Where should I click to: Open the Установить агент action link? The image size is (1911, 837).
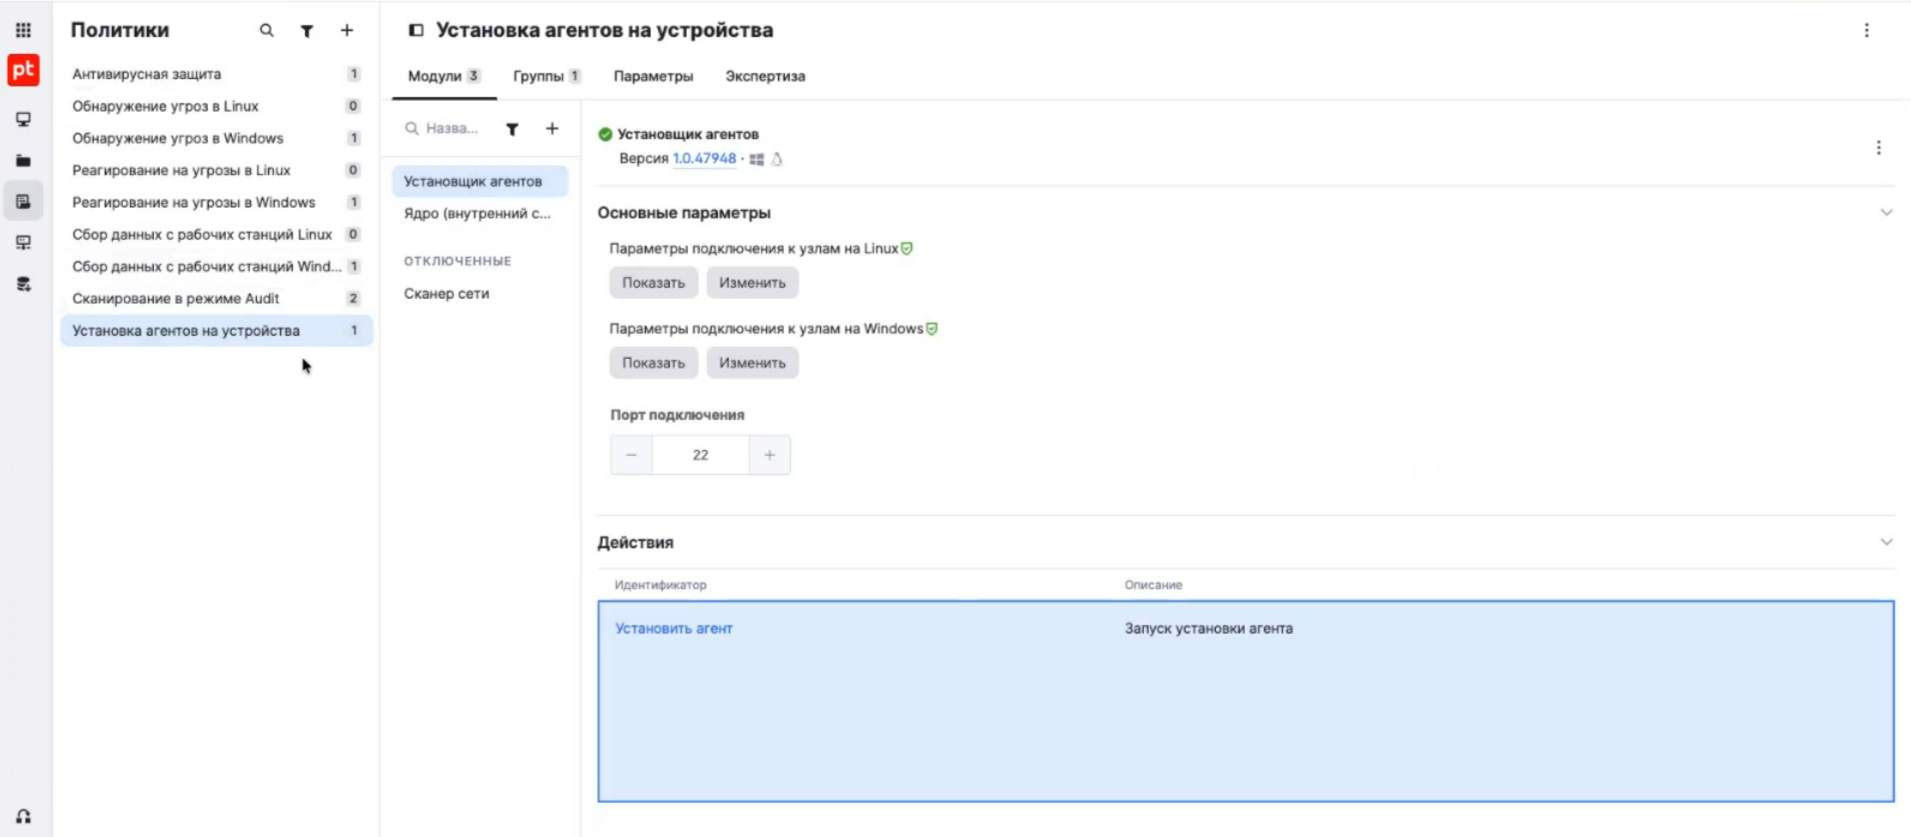(674, 628)
